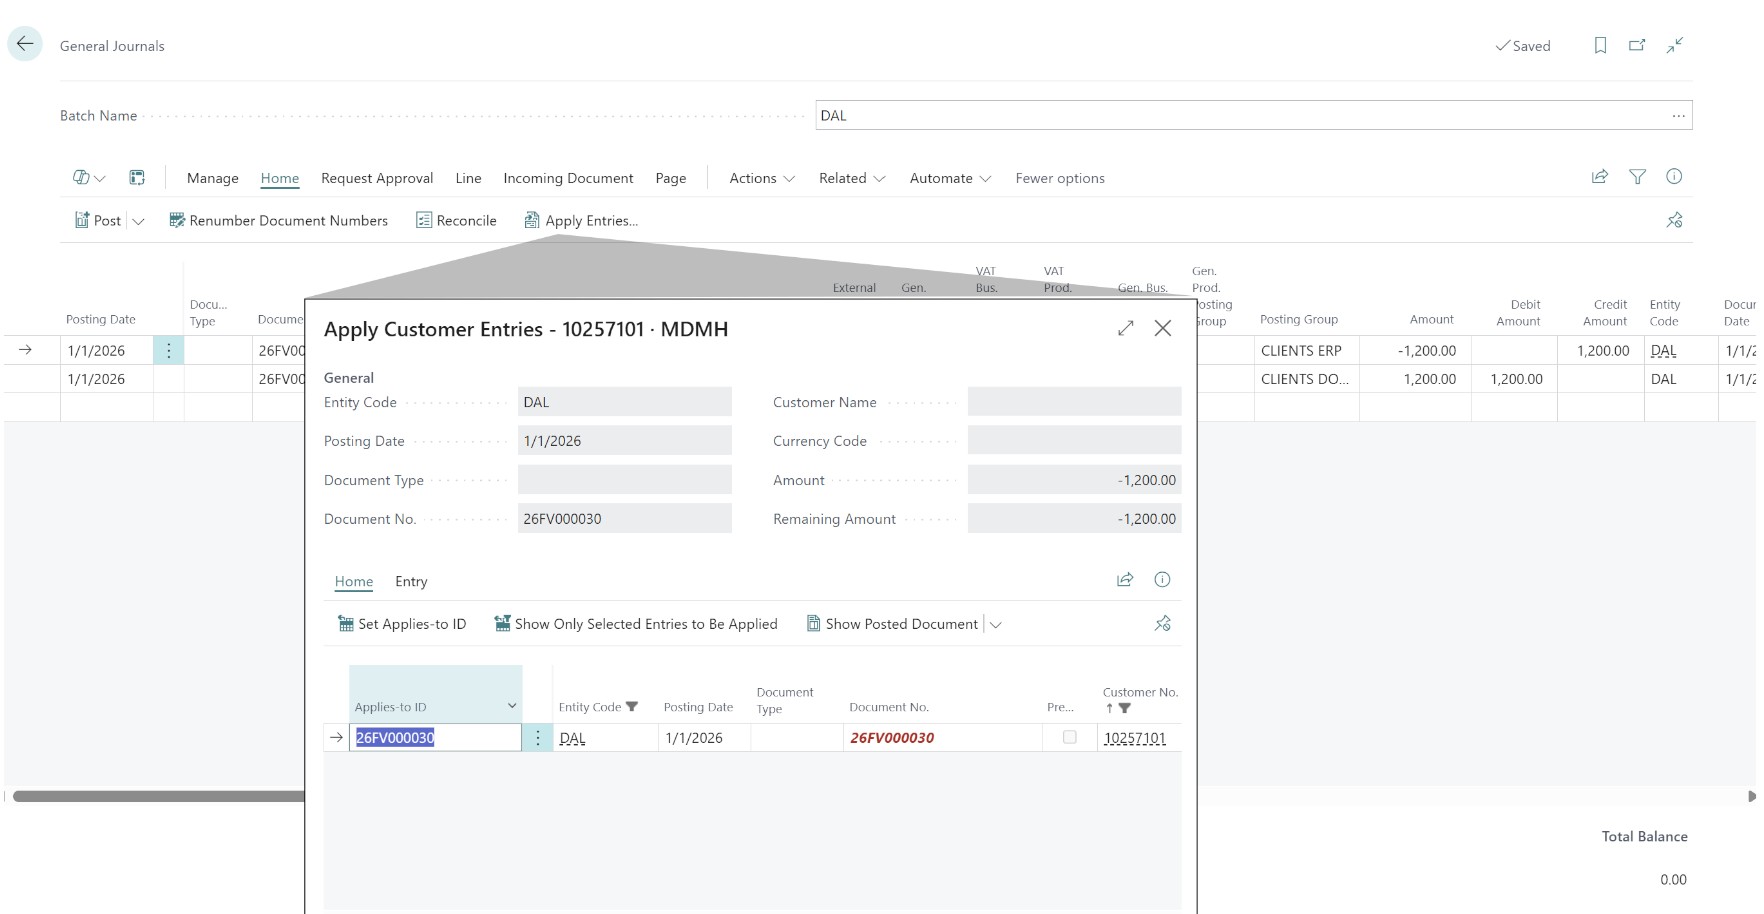Open the Manage menu tab
The image size is (1764, 914).
click(x=212, y=178)
